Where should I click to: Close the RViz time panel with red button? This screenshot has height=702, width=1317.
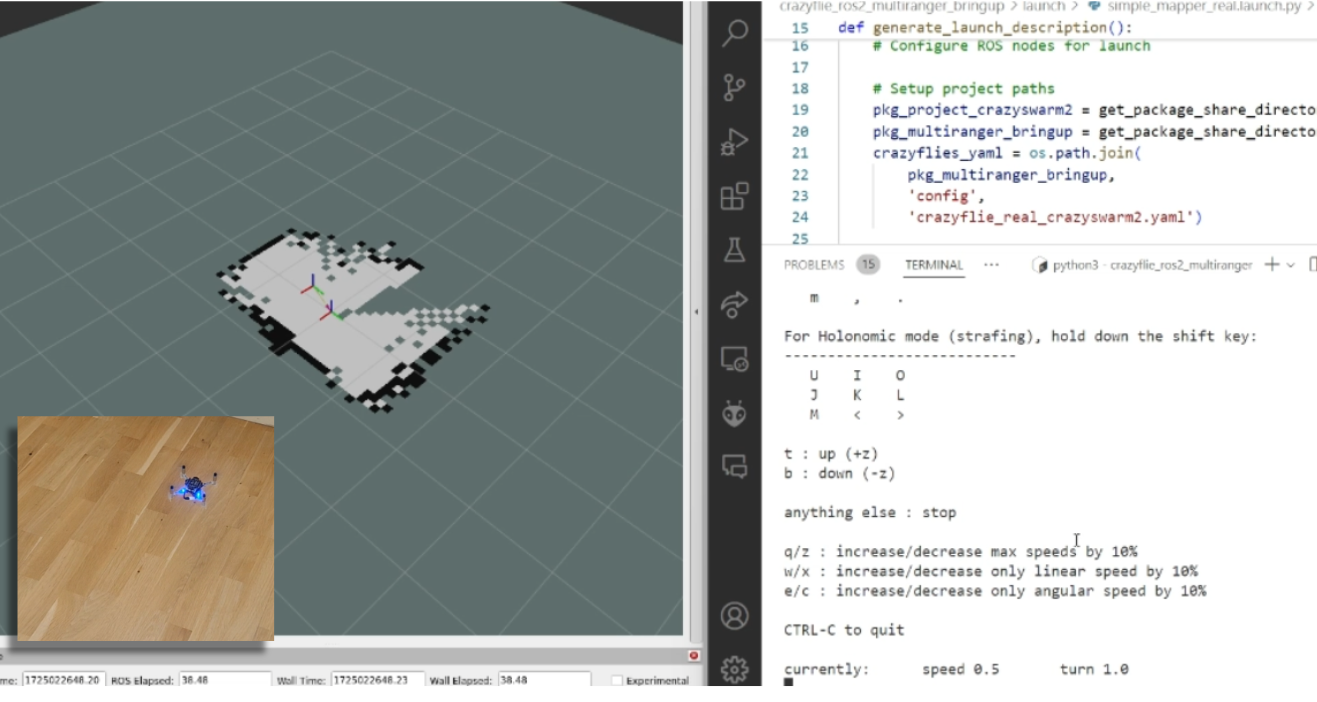point(693,656)
